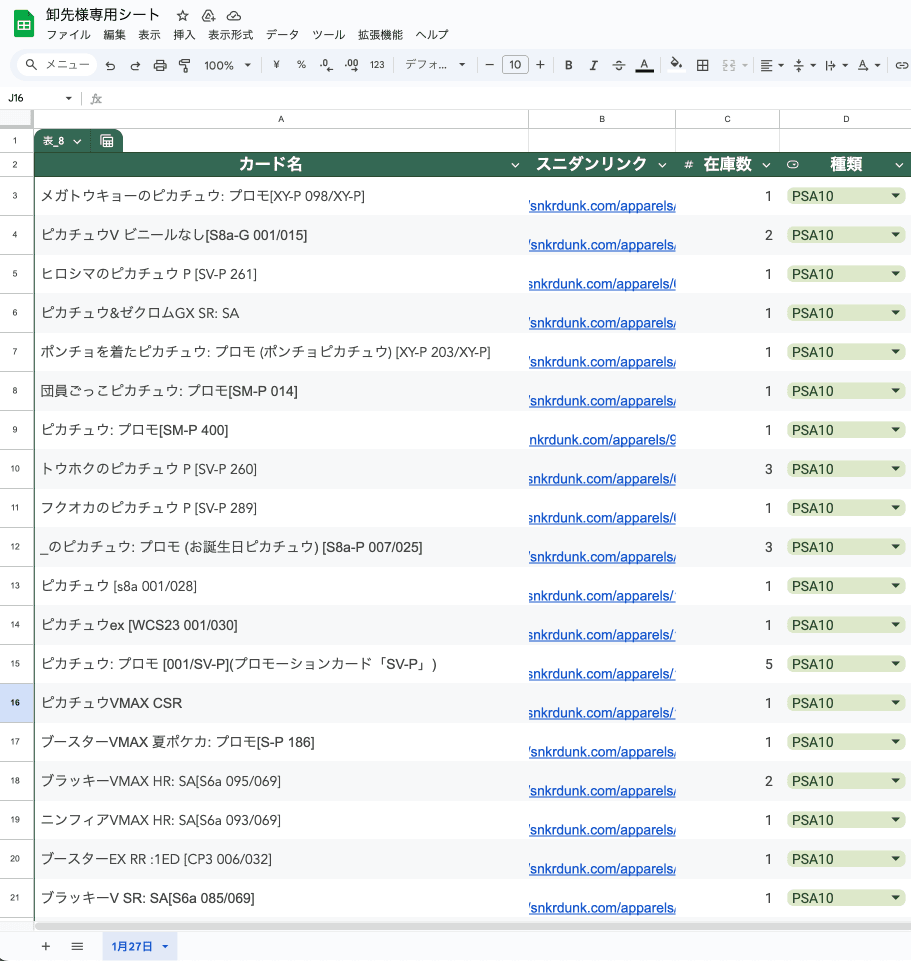Open the Google Sheets home icon
This screenshot has height=961, width=911.
click(x=24, y=24)
